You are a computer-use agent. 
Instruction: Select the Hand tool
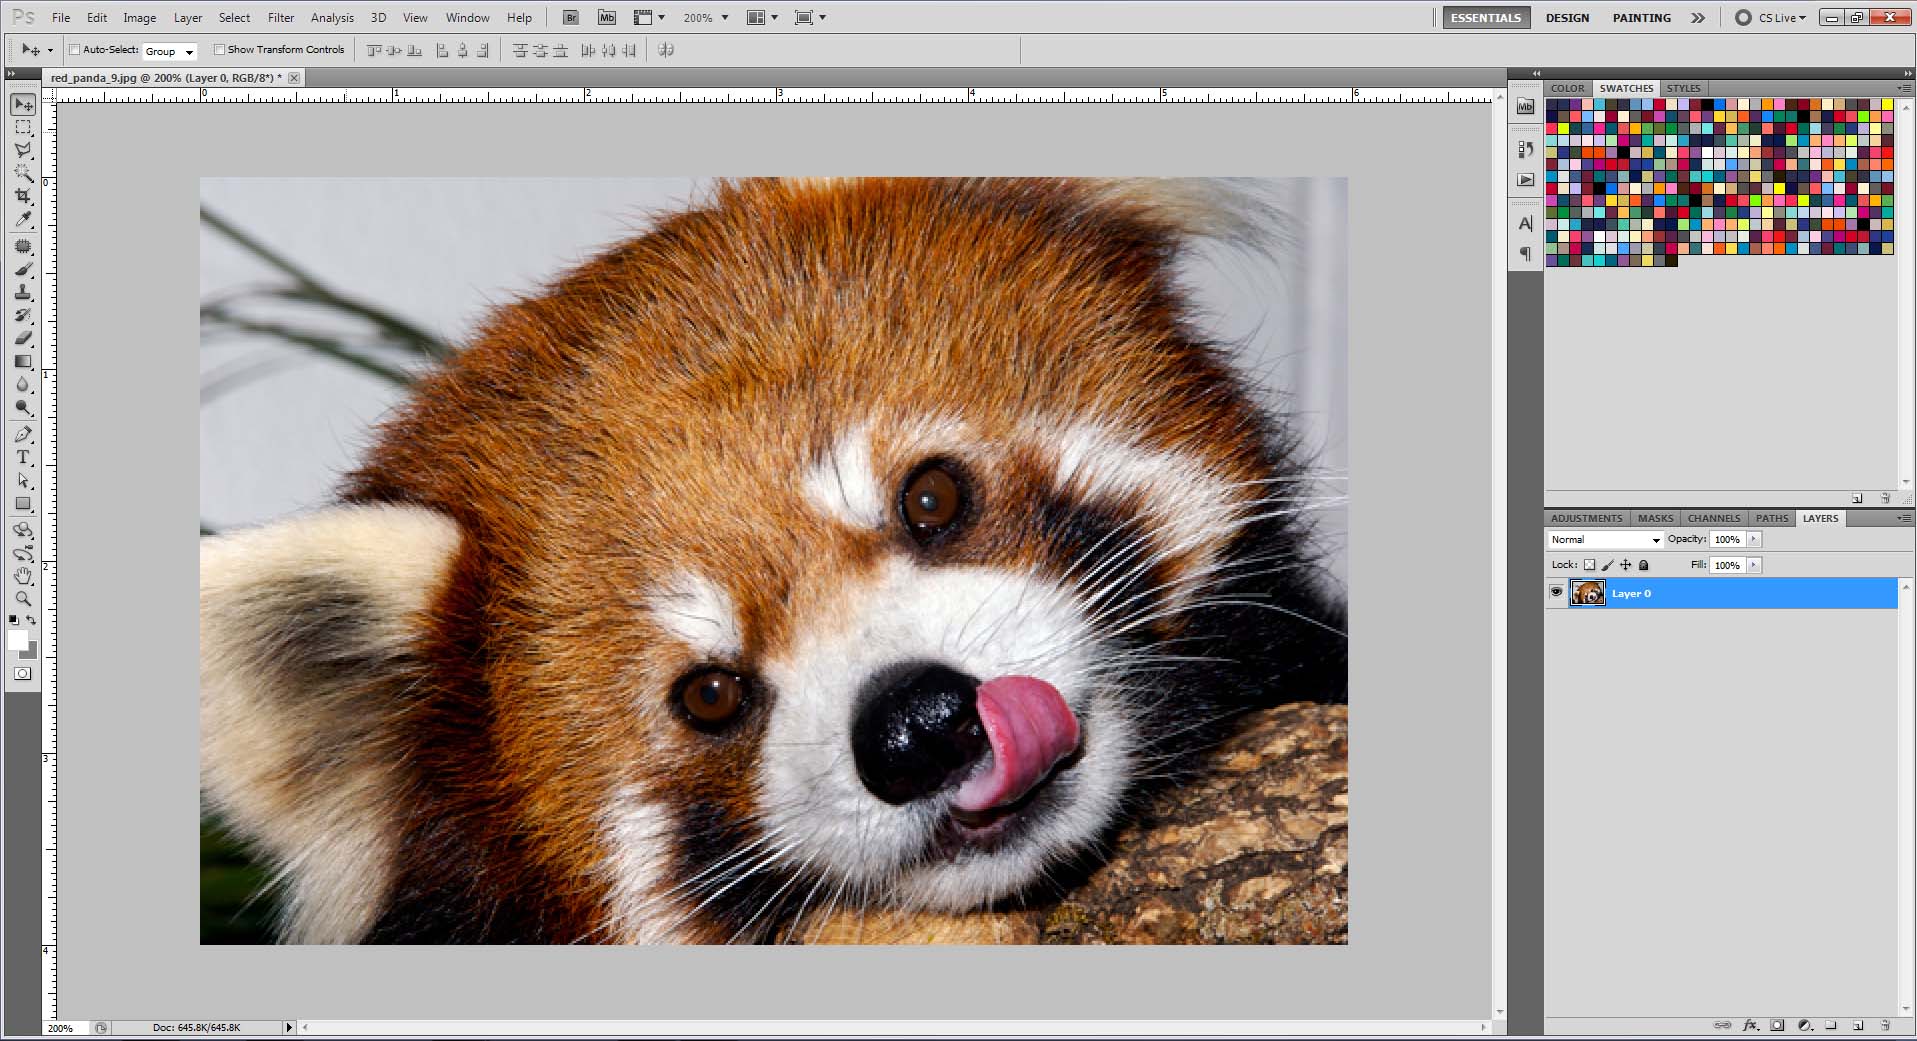(23, 576)
